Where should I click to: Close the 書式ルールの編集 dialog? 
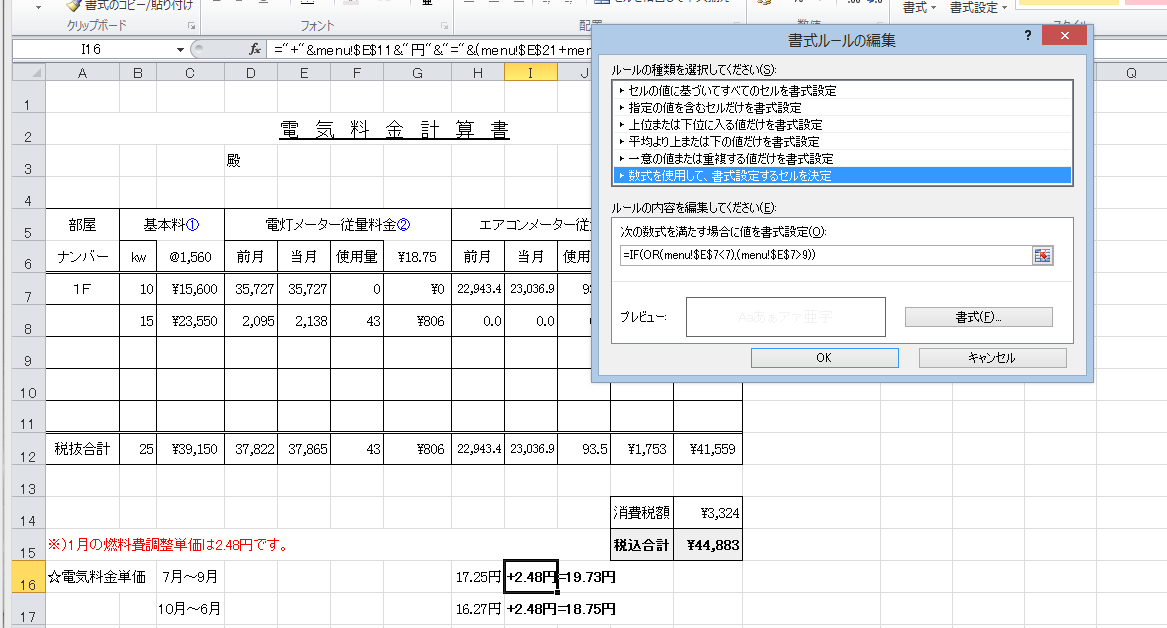(x=1064, y=36)
